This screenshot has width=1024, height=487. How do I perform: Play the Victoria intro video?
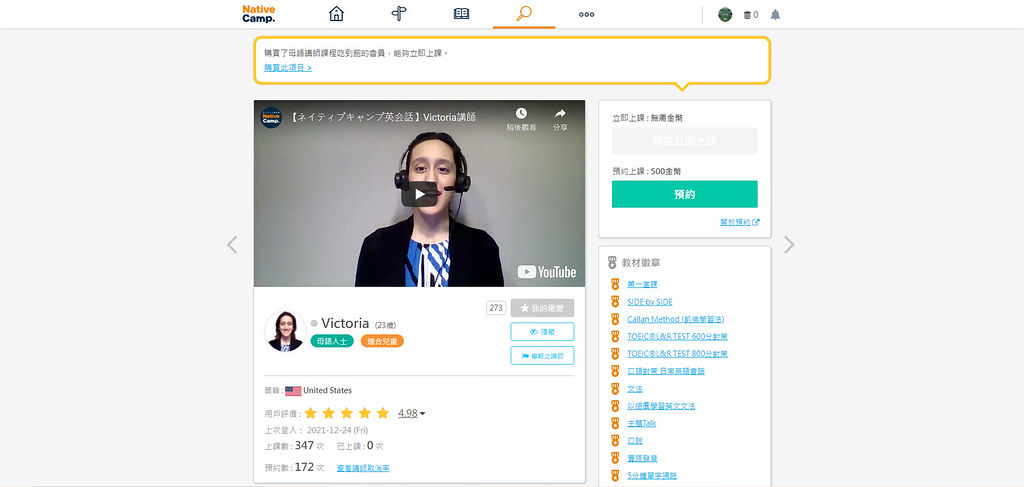point(419,194)
